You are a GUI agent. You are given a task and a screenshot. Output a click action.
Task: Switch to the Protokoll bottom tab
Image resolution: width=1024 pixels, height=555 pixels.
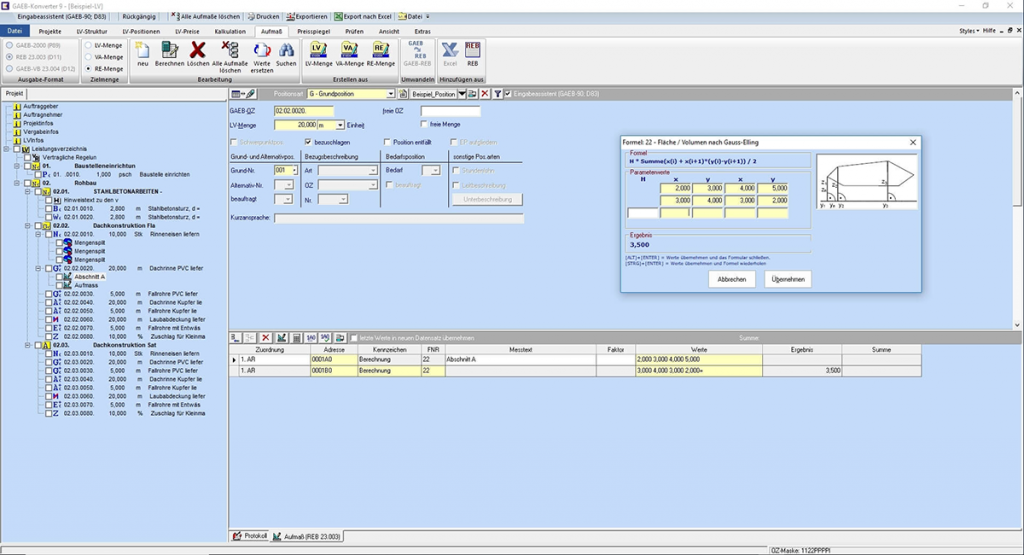point(251,536)
